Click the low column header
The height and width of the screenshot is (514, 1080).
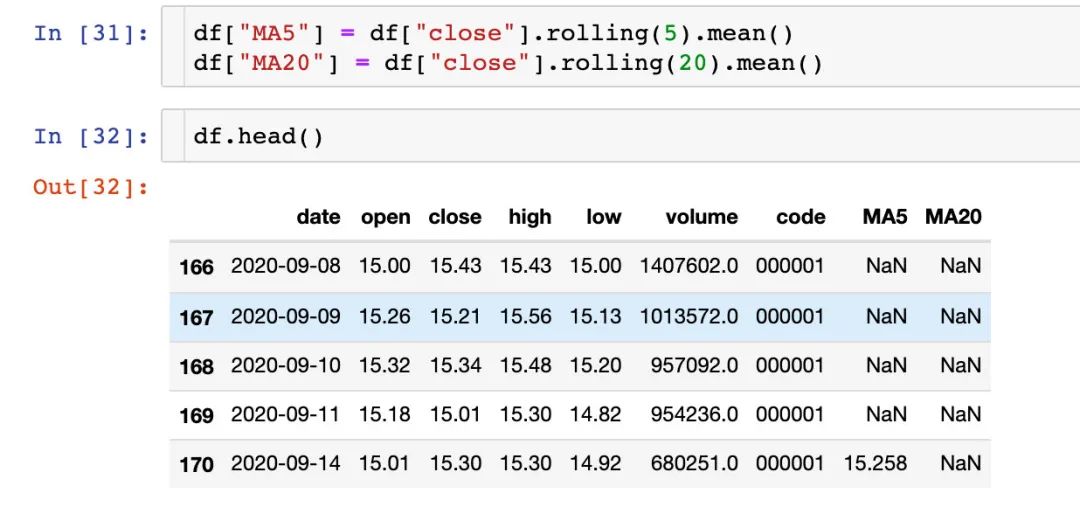(603, 217)
